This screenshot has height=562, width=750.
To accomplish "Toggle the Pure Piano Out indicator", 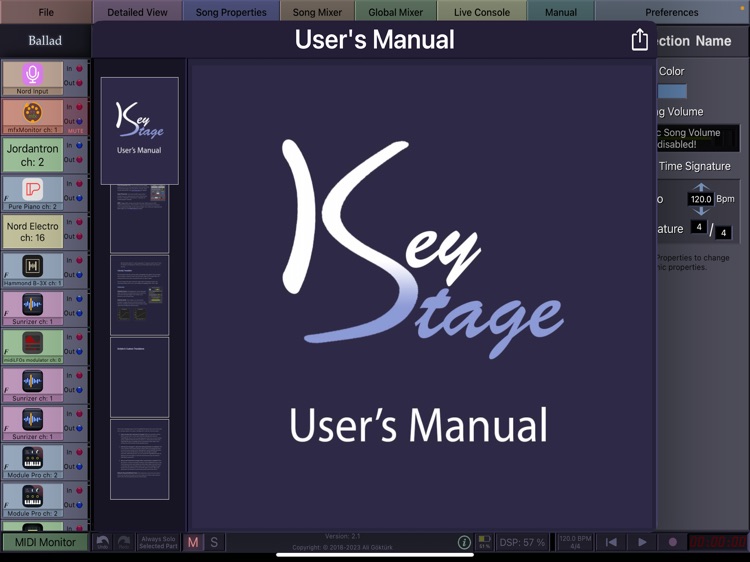I will click(79, 198).
